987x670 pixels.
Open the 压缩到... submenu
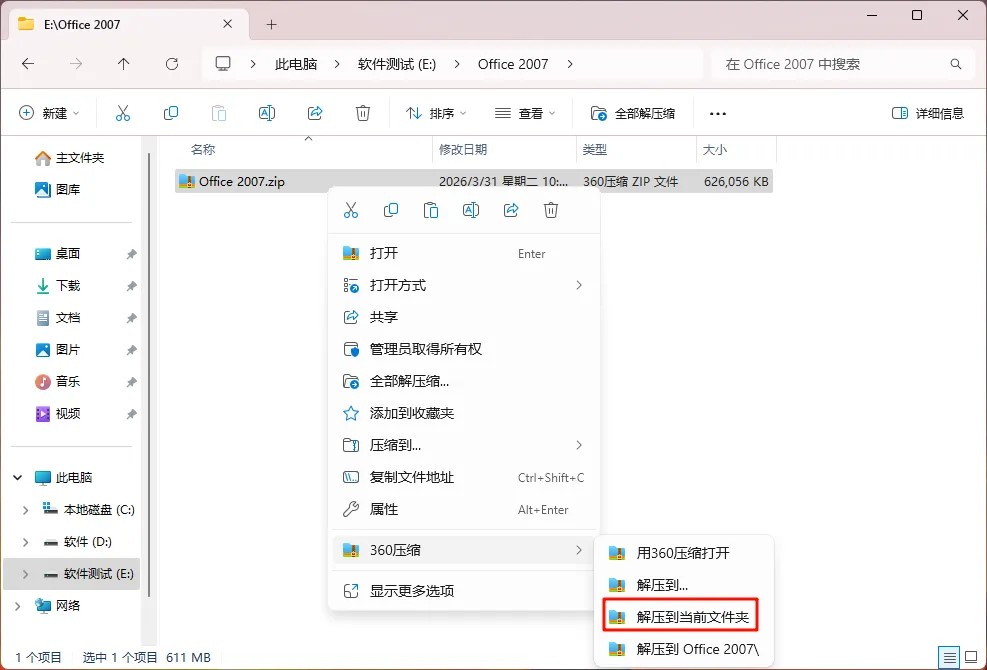tap(465, 446)
